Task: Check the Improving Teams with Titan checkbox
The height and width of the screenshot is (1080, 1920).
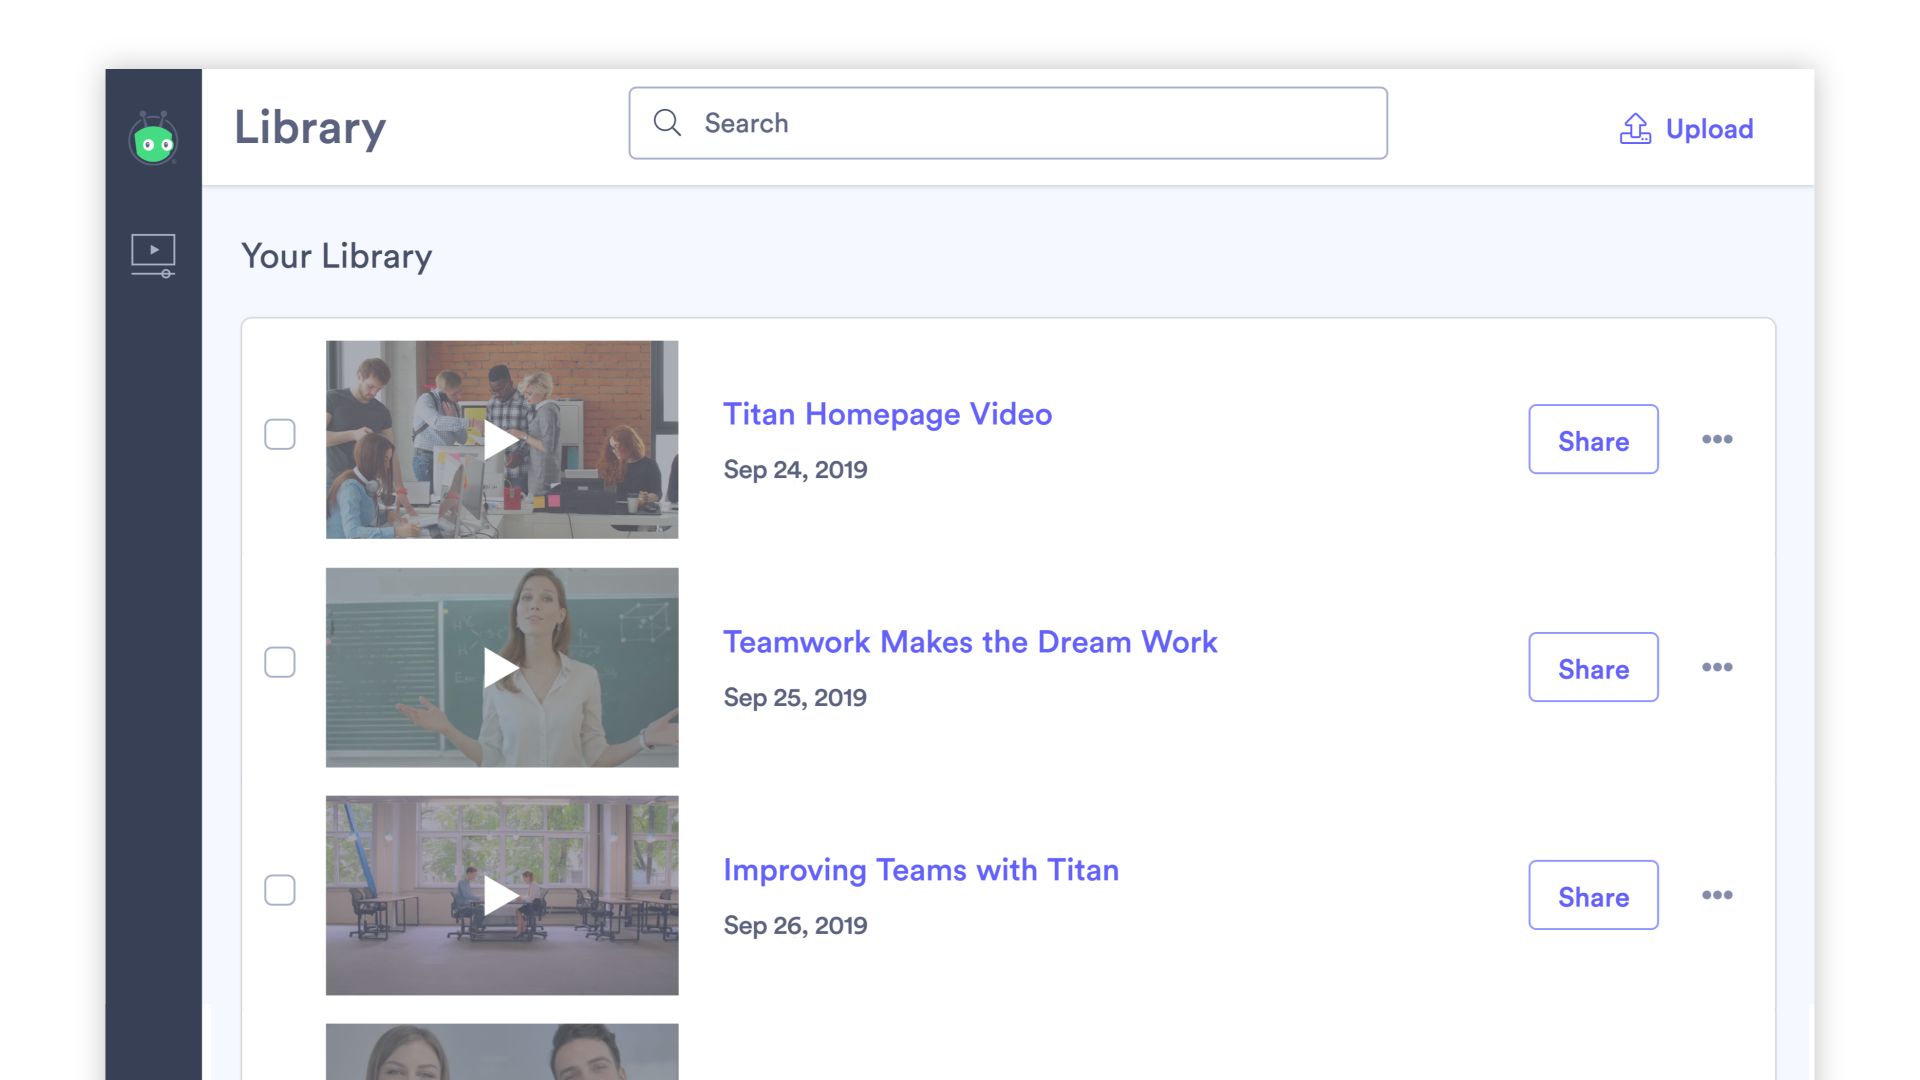Action: pos(280,890)
